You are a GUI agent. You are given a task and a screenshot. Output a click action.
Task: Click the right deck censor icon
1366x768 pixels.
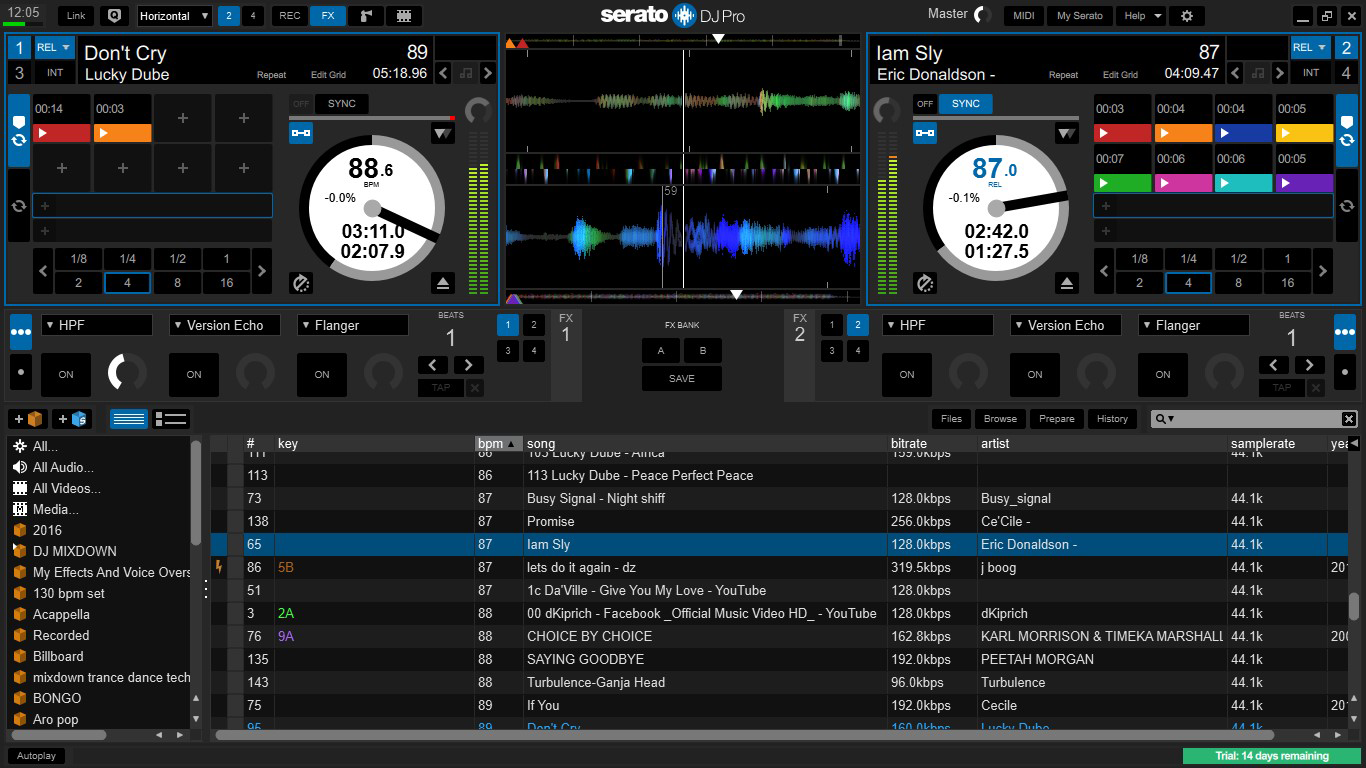coord(925,284)
